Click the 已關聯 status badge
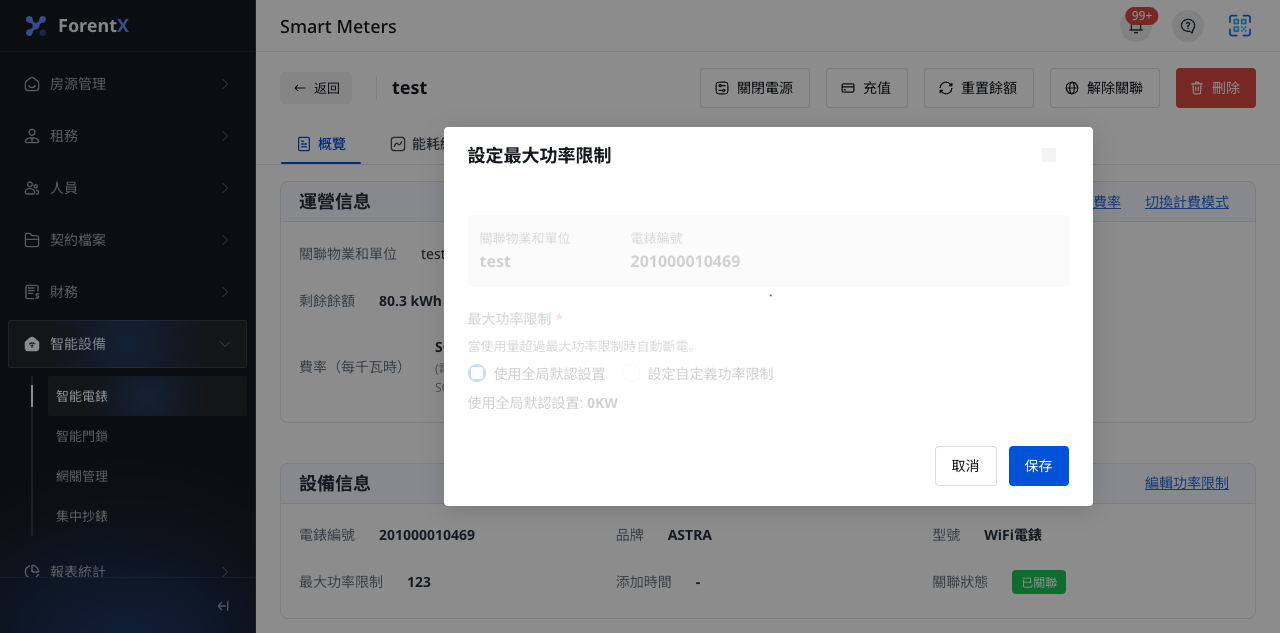 pos(1039,582)
